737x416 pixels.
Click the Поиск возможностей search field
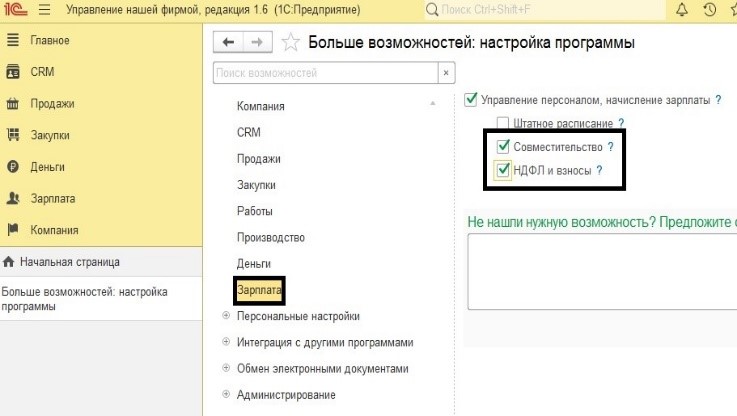[x=325, y=73]
